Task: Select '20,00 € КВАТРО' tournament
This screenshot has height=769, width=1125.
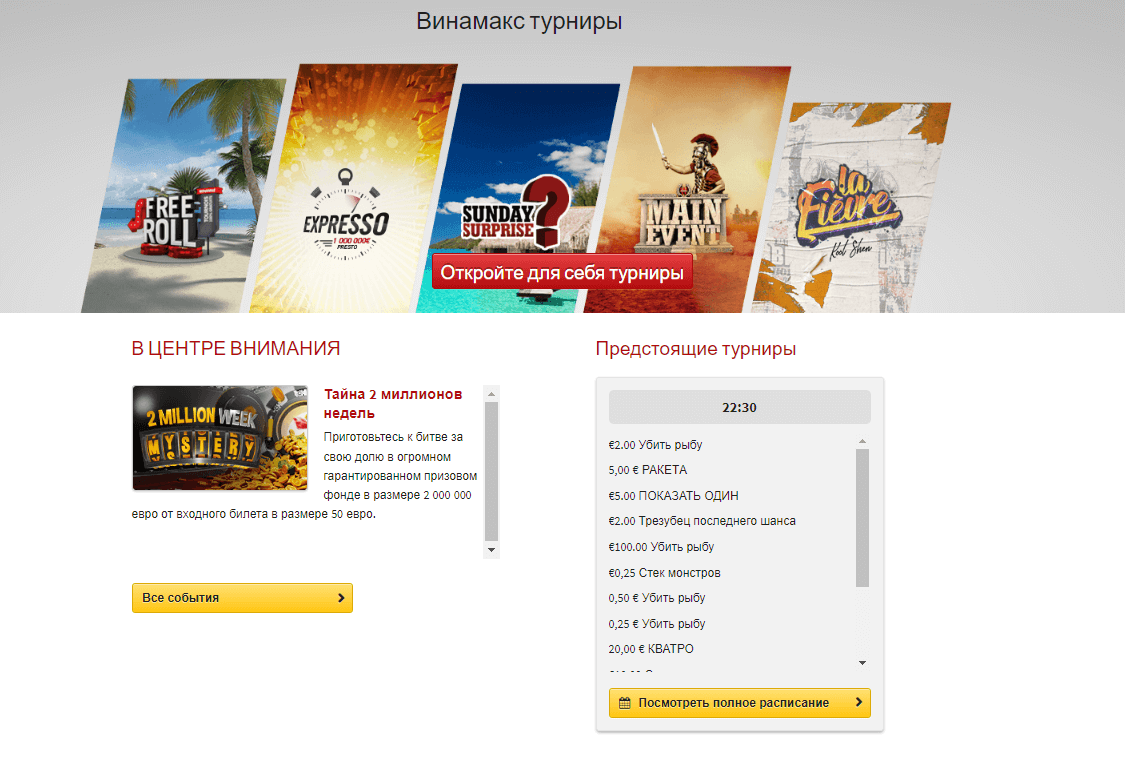Action: pos(651,648)
